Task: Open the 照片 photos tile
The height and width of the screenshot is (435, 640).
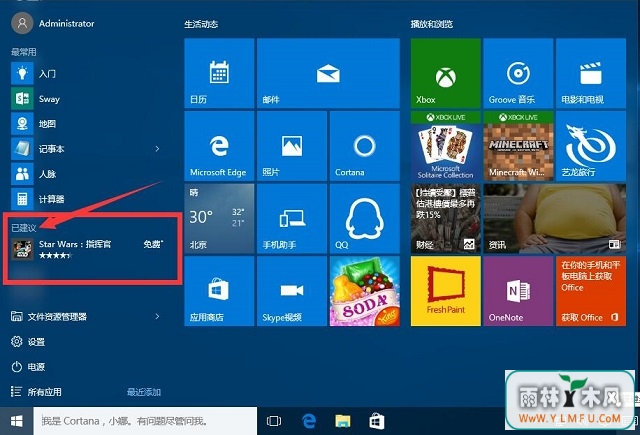Action: [292, 146]
